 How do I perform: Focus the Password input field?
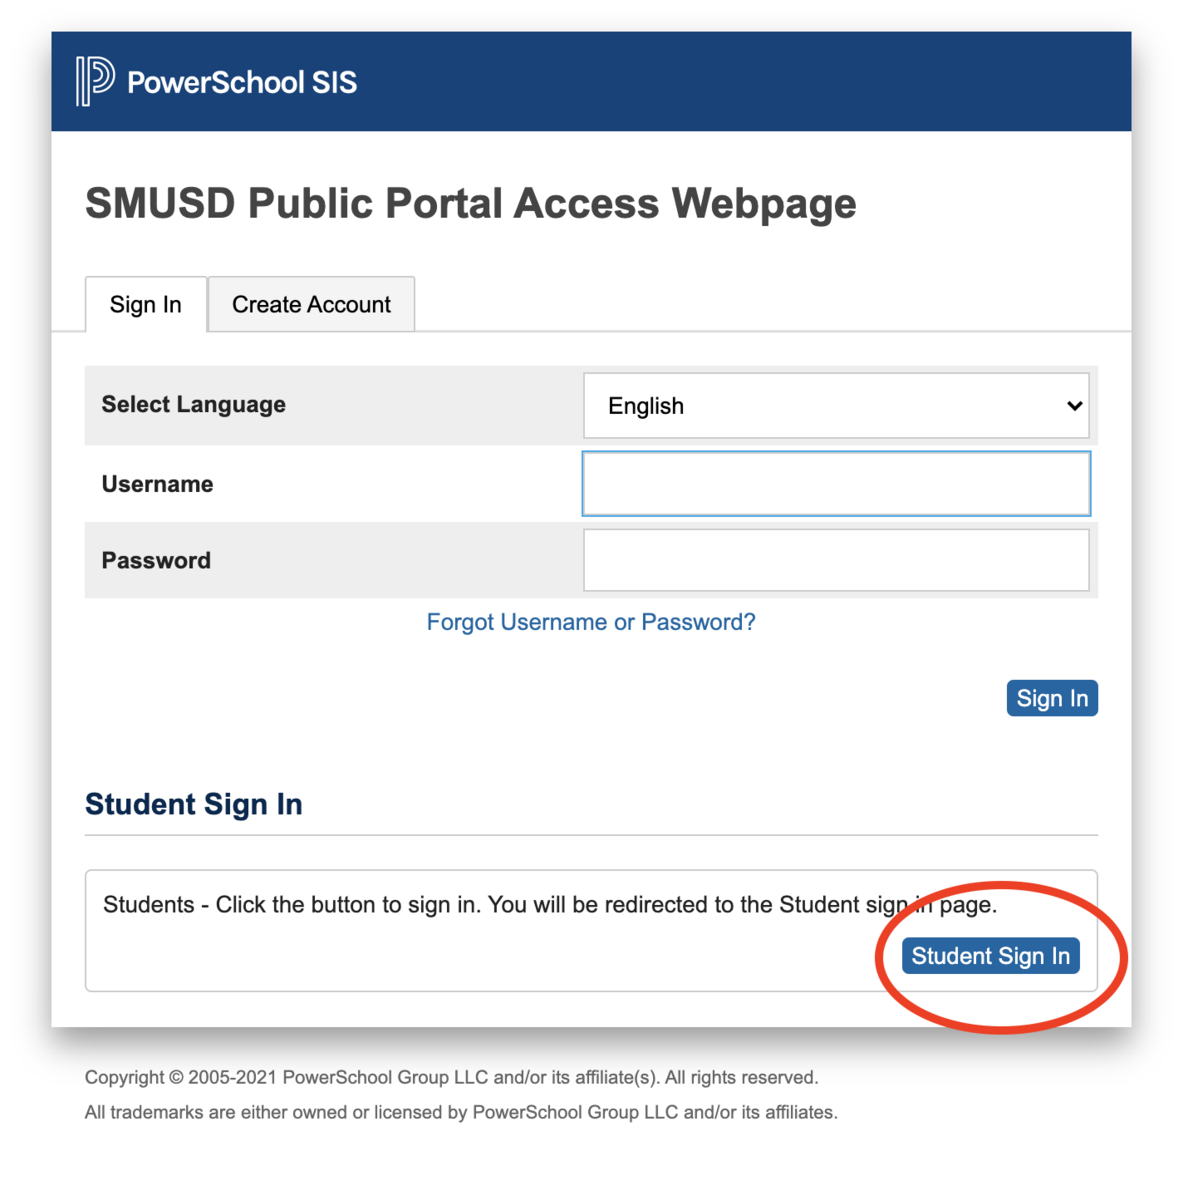tap(836, 560)
